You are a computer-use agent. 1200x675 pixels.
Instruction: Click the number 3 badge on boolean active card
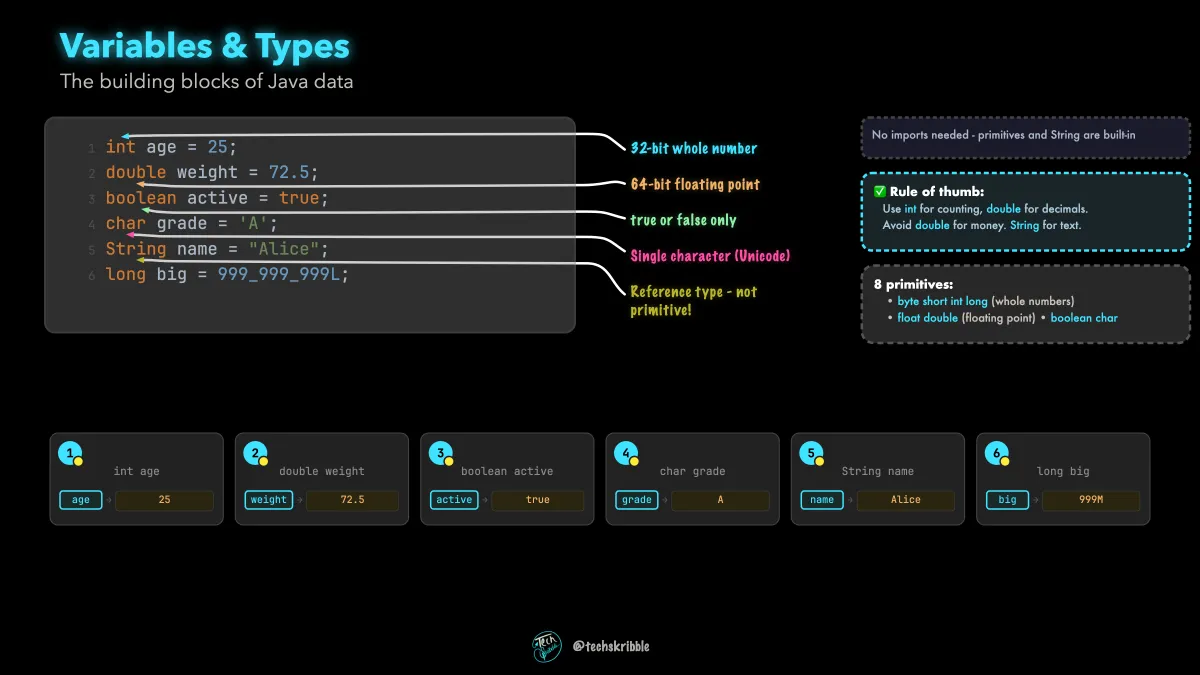tap(441, 453)
